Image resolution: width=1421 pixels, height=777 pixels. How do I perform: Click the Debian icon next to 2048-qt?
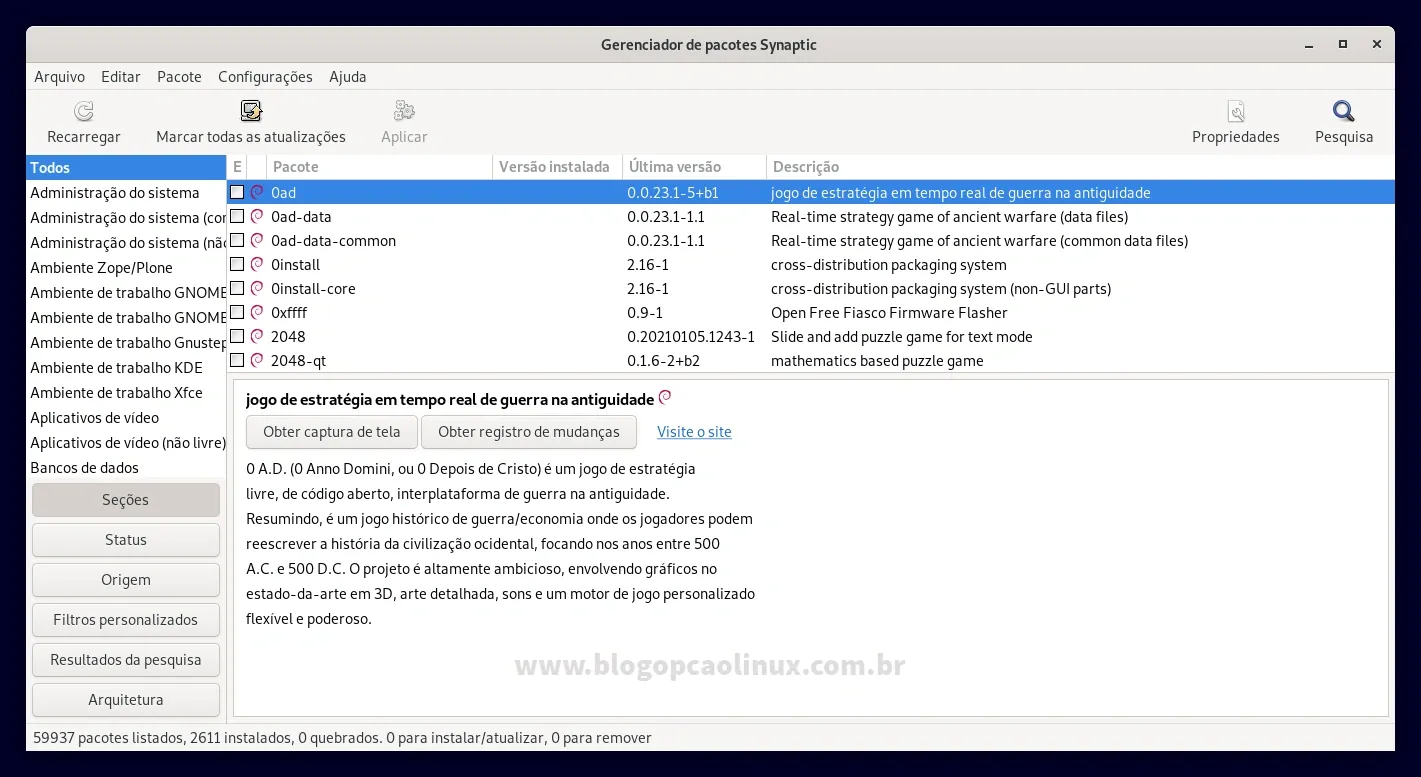click(x=257, y=360)
